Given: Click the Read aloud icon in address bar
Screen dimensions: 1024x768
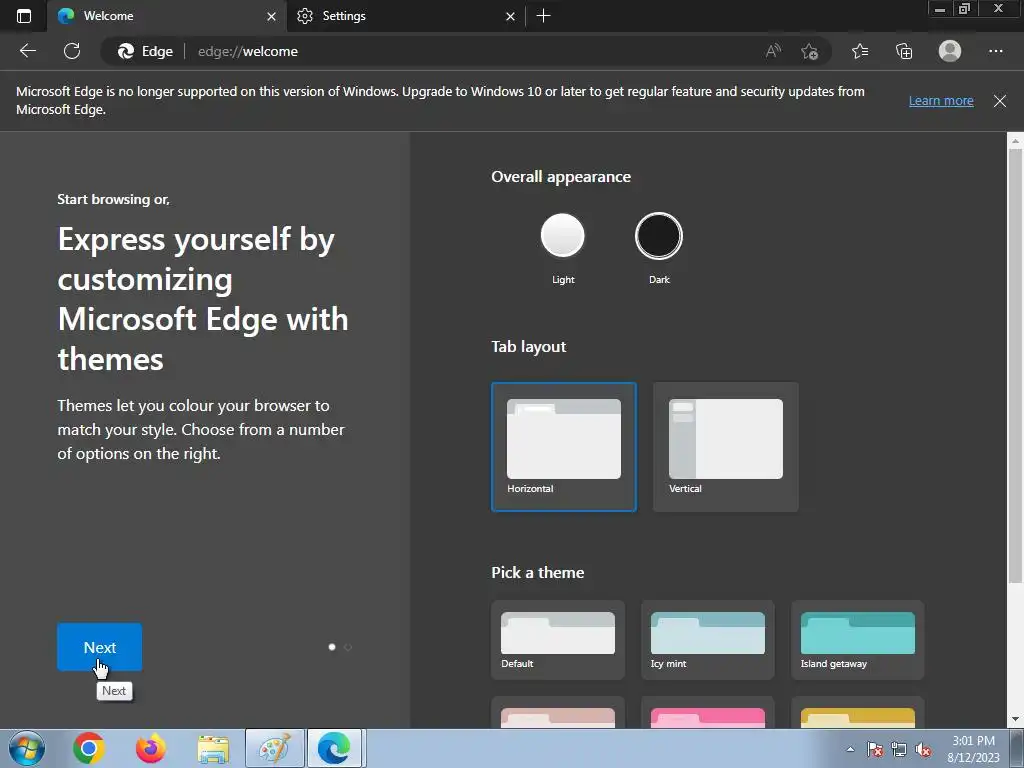Looking at the screenshot, I should (x=773, y=51).
